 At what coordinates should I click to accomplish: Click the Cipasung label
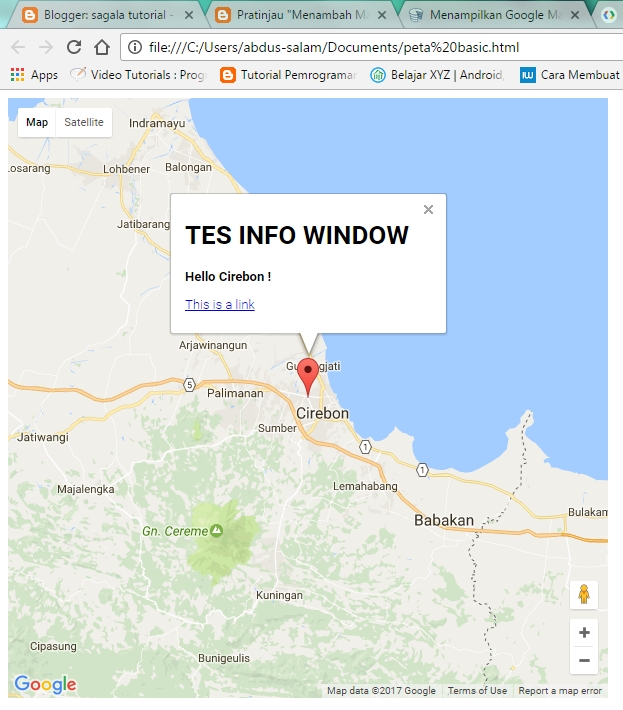tap(53, 646)
